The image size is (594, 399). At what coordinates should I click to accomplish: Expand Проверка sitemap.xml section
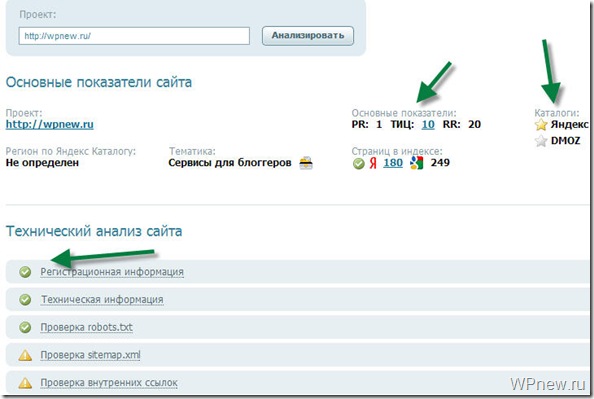pos(90,355)
